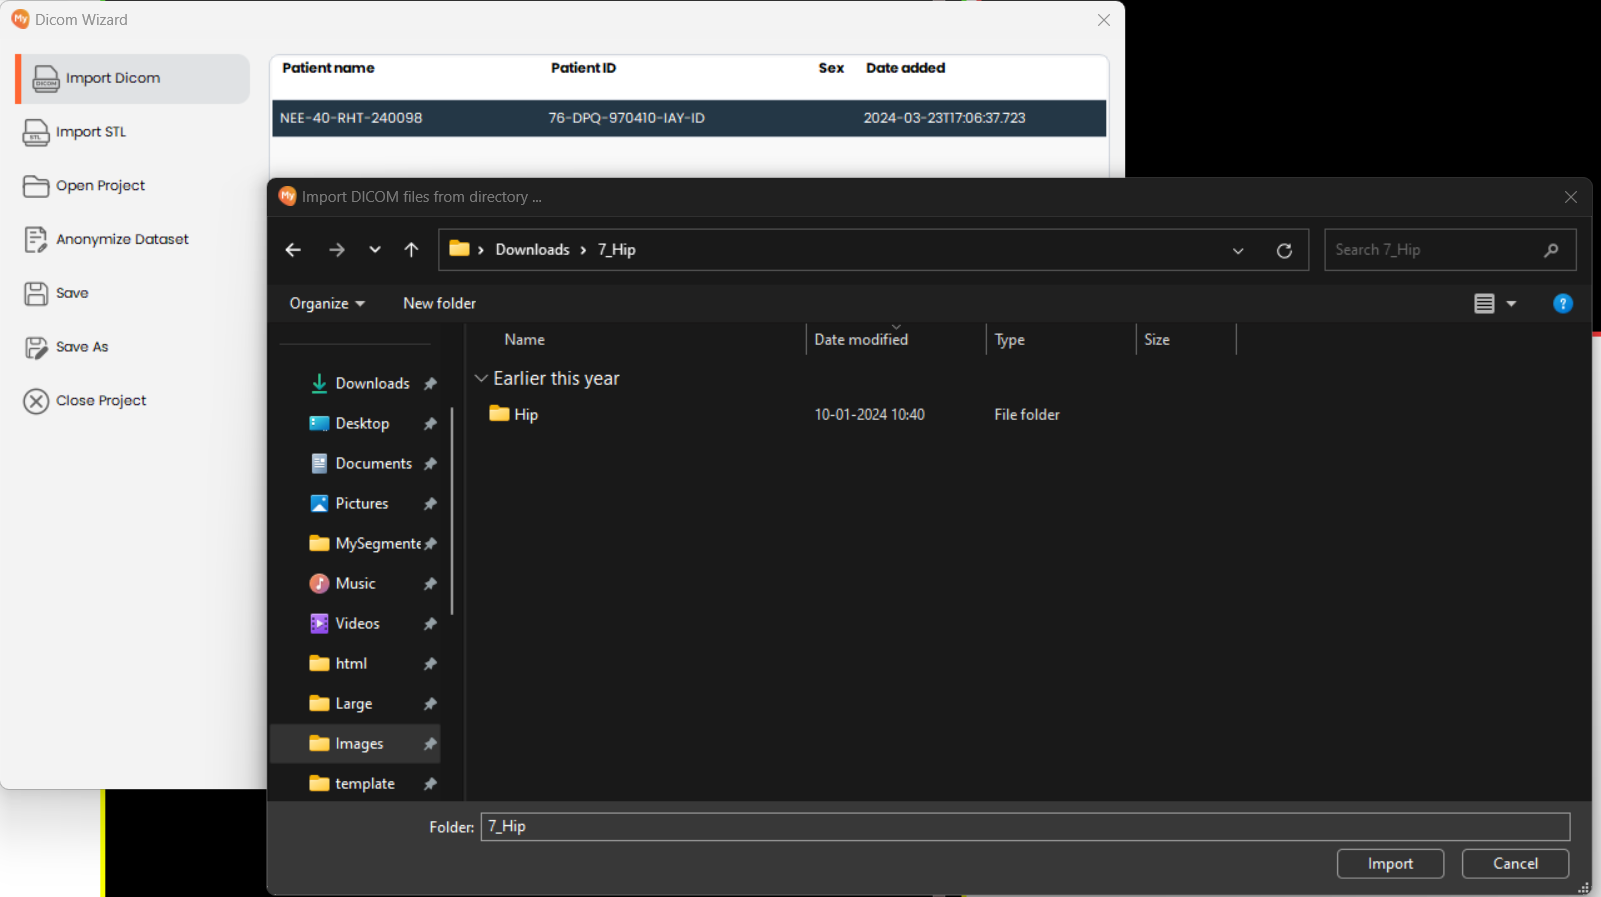Click the Search 7_Hip field

point(1435,250)
